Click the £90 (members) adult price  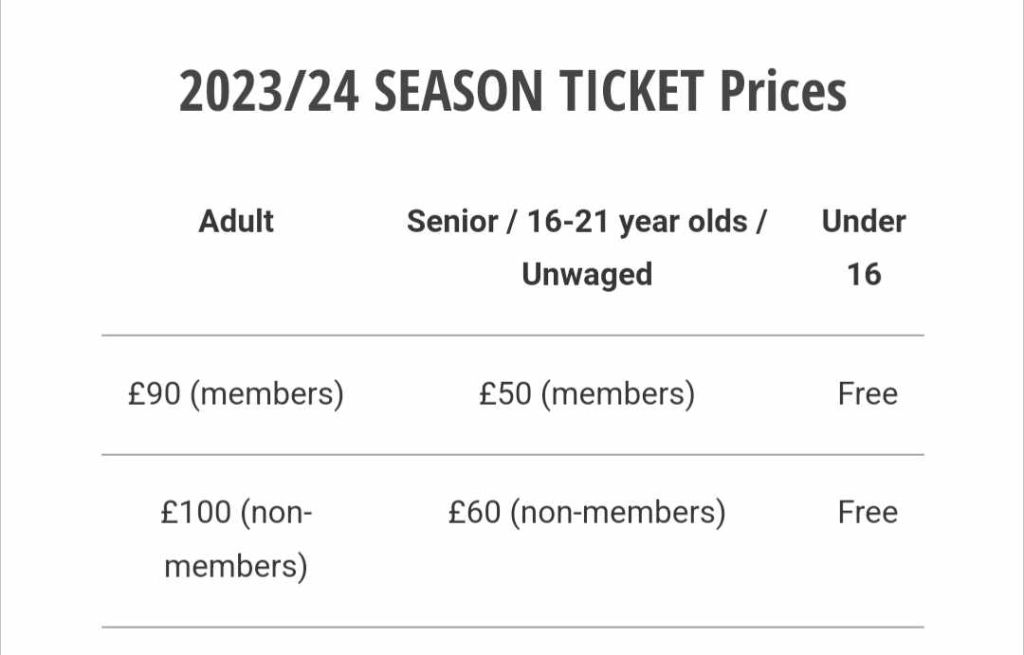(x=236, y=394)
